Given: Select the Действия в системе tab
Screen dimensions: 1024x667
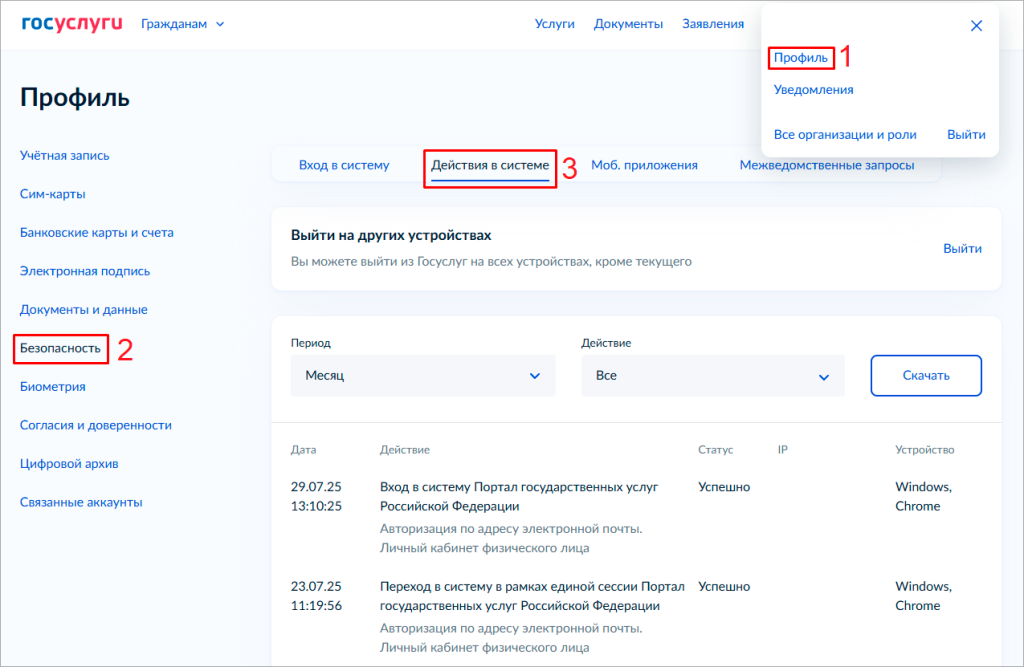Looking at the screenshot, I should pos(490,165).
